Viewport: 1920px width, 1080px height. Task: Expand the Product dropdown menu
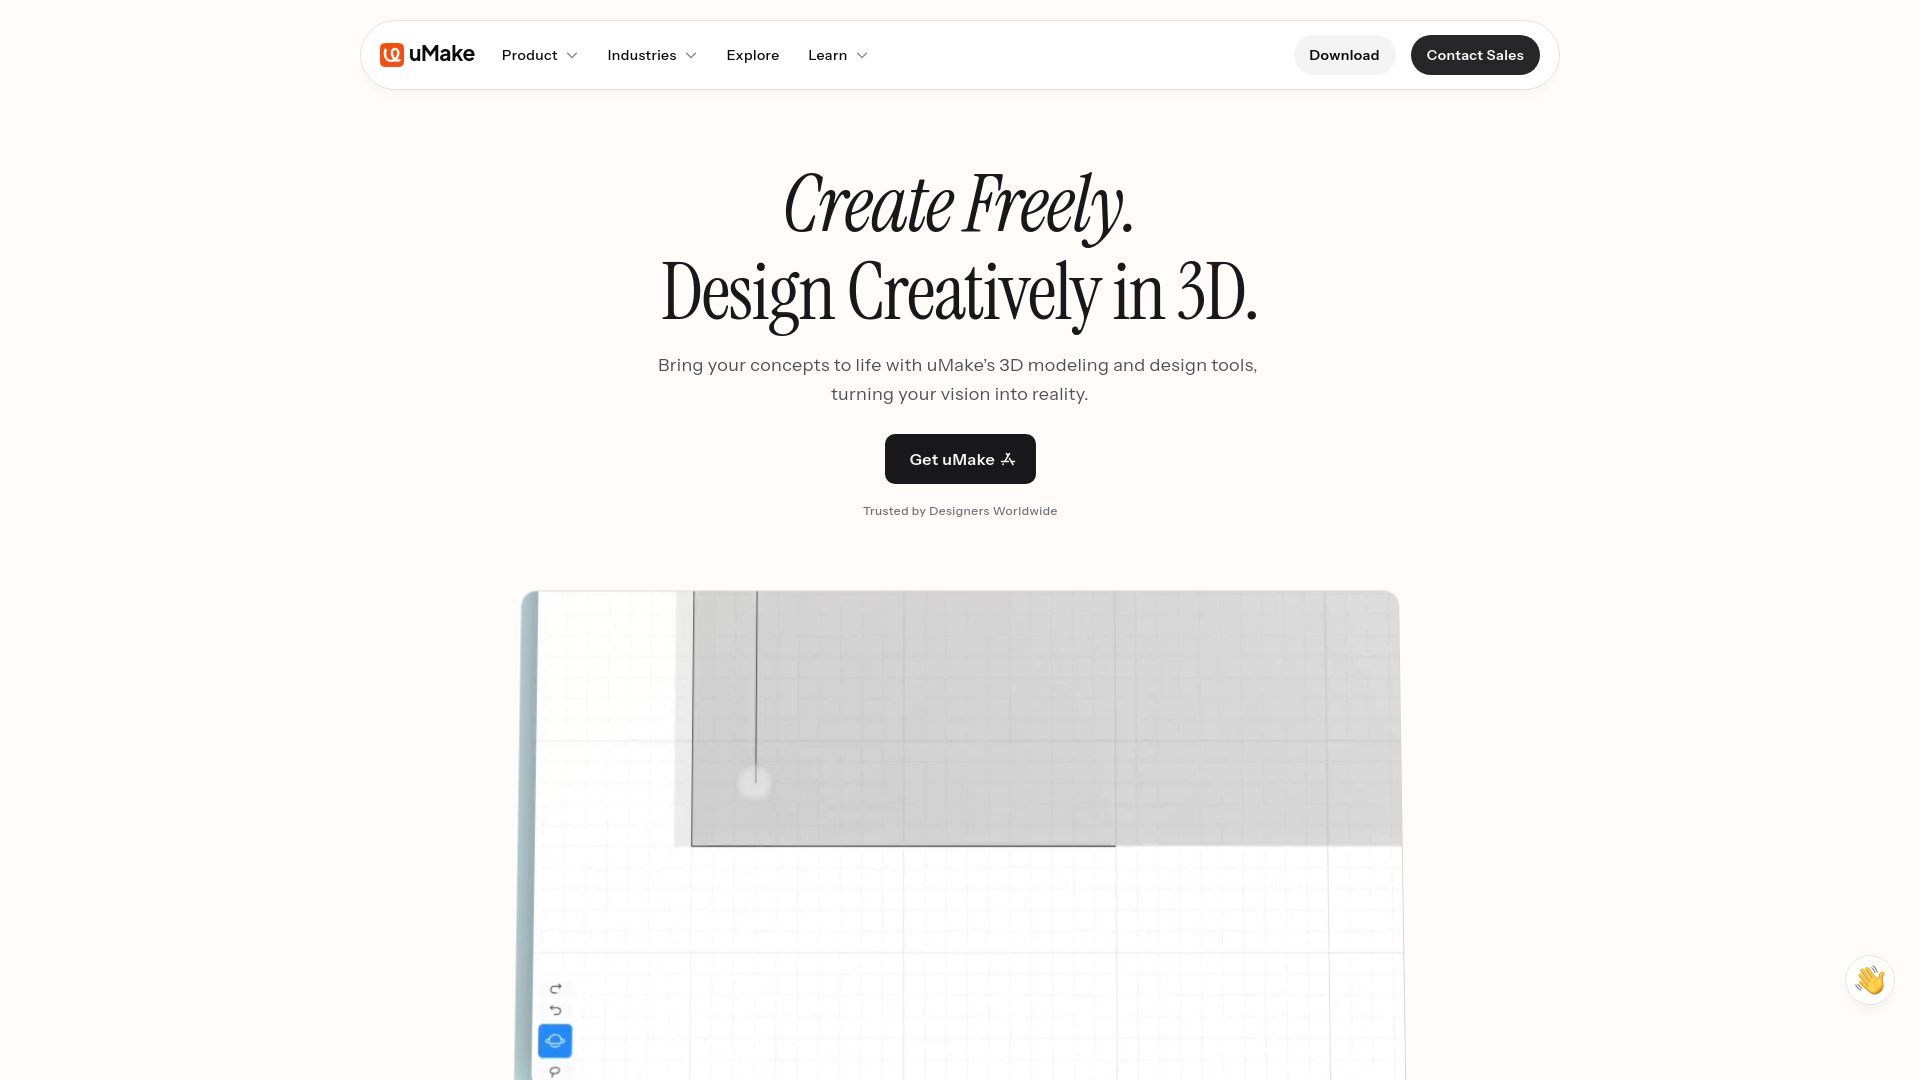point(539,54)
